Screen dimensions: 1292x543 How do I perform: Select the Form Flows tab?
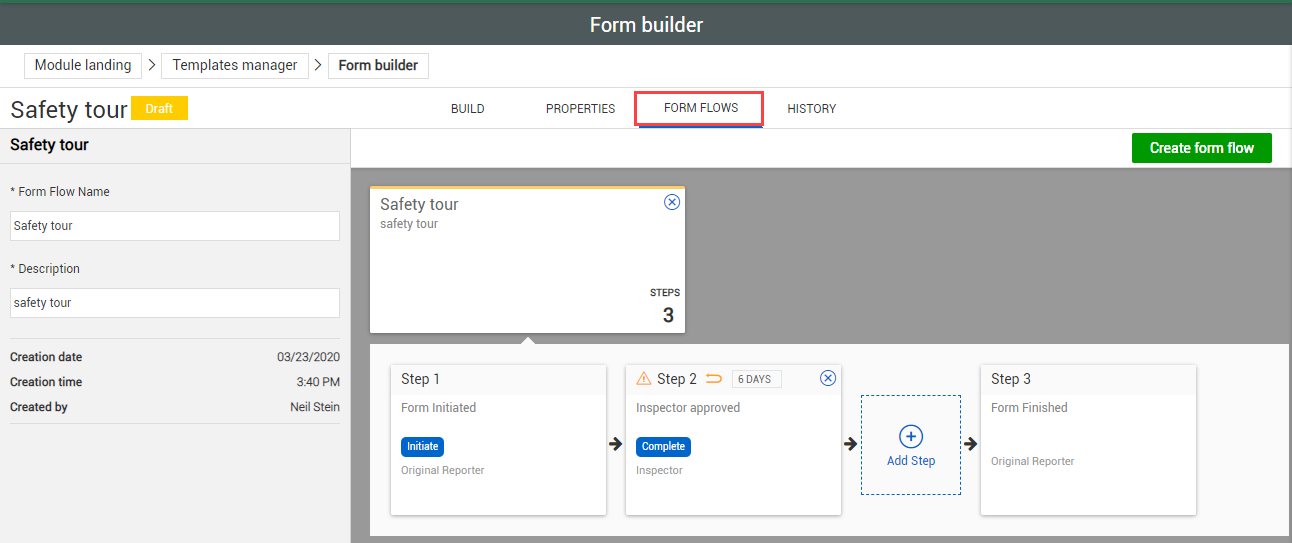pos(700,108)
